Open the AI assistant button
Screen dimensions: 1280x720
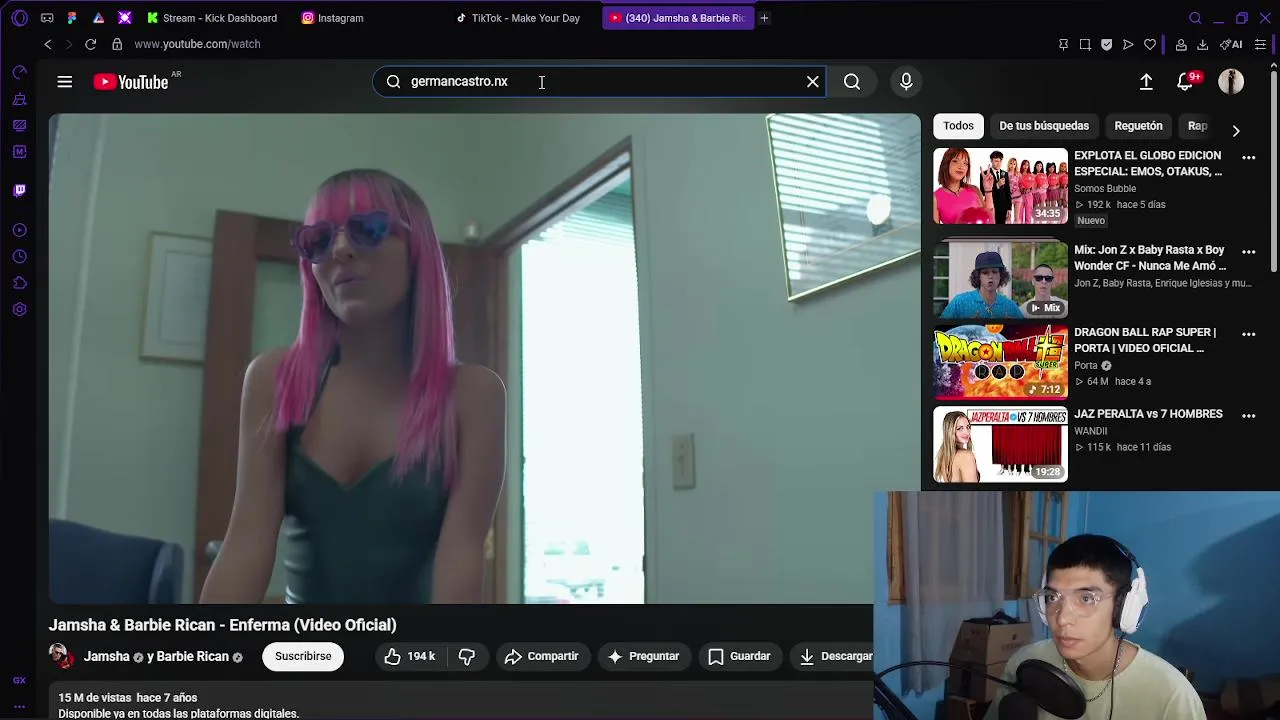point(1231,44)
